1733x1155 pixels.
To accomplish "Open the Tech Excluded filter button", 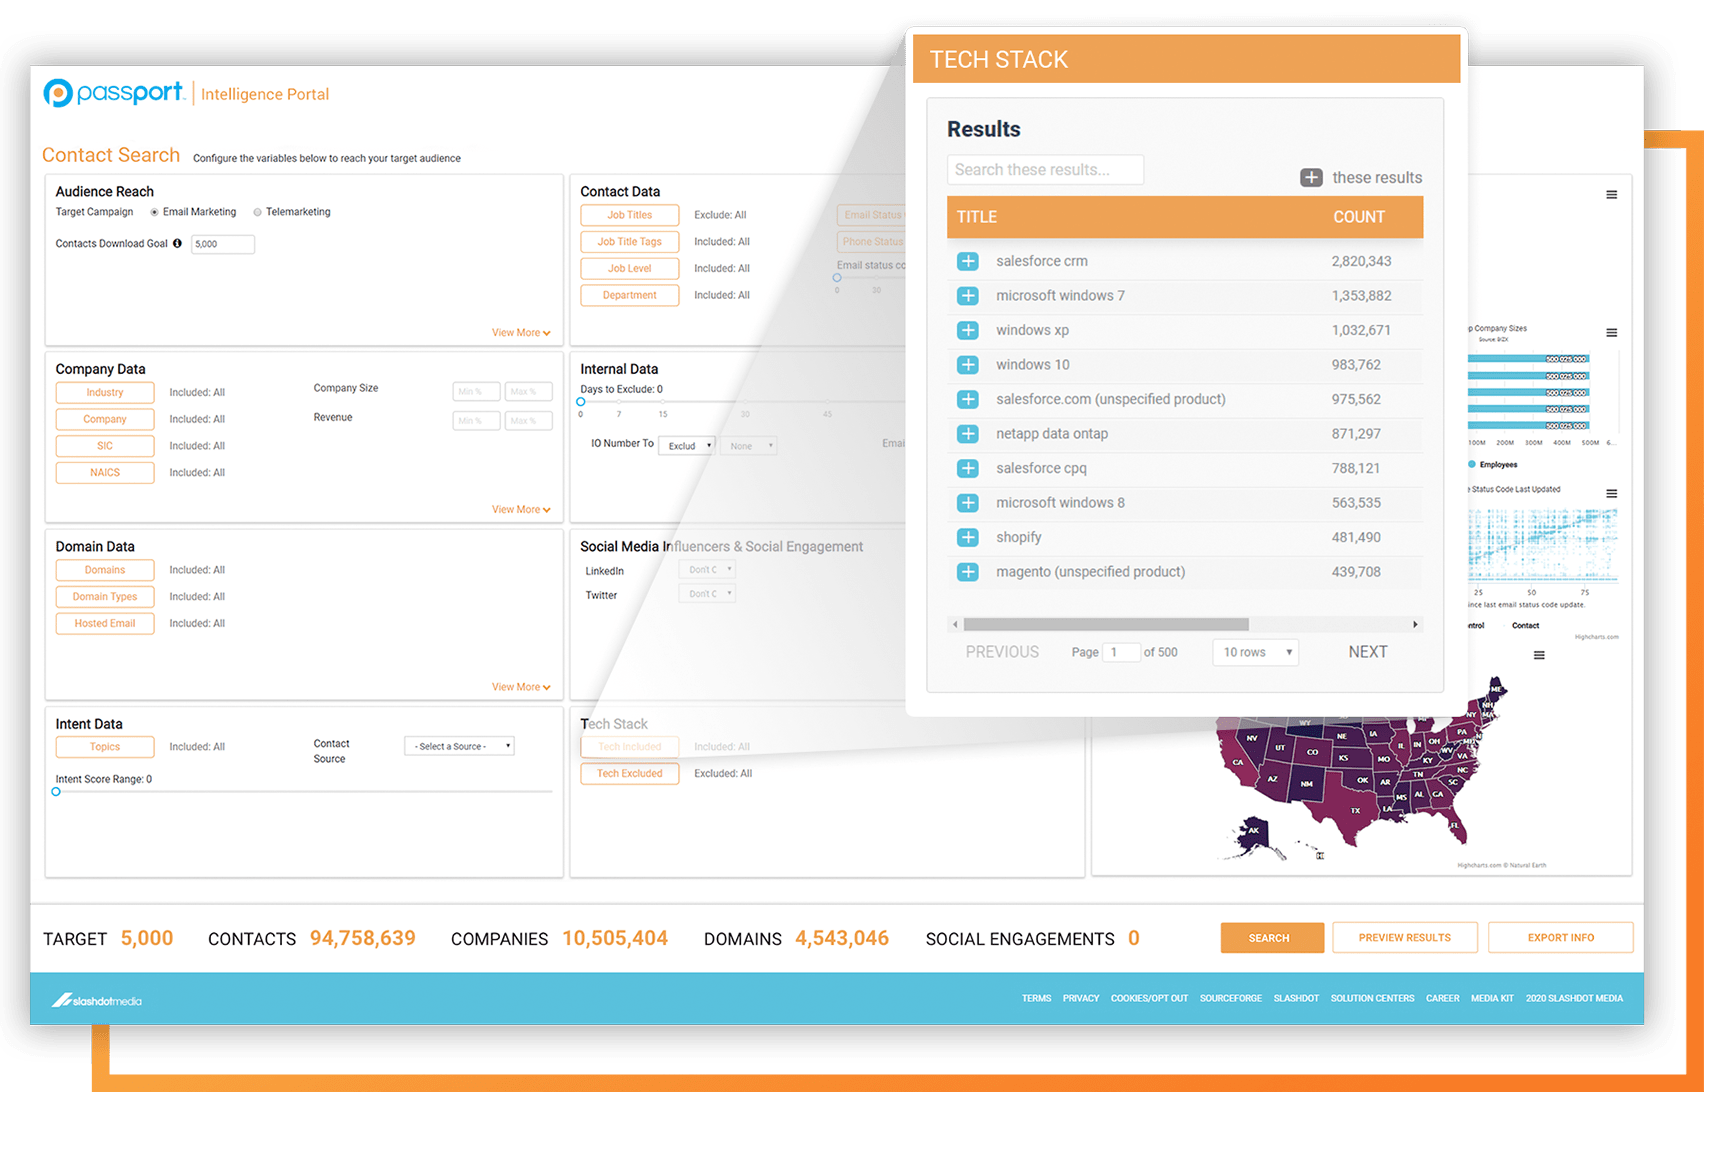I will [630, 774].
